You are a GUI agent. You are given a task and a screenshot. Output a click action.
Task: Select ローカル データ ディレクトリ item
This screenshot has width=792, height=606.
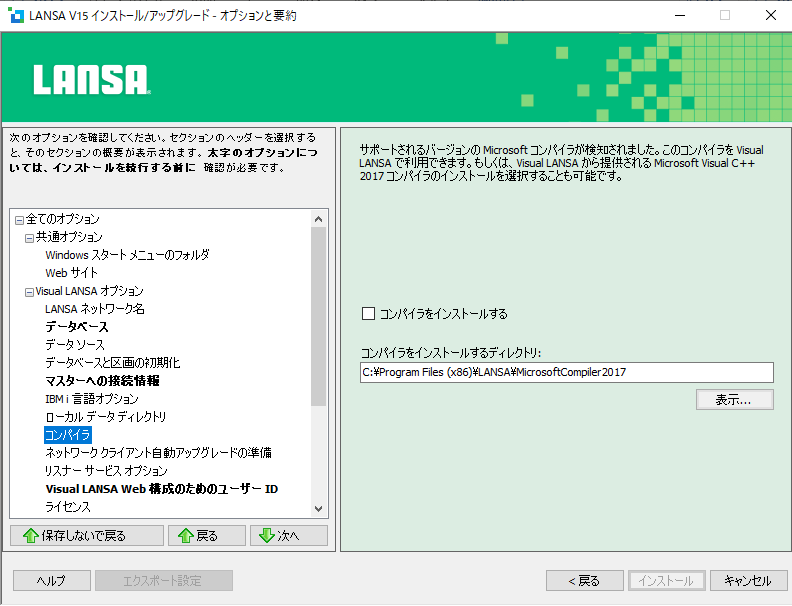pyautogui.click(x=106, y=417)
